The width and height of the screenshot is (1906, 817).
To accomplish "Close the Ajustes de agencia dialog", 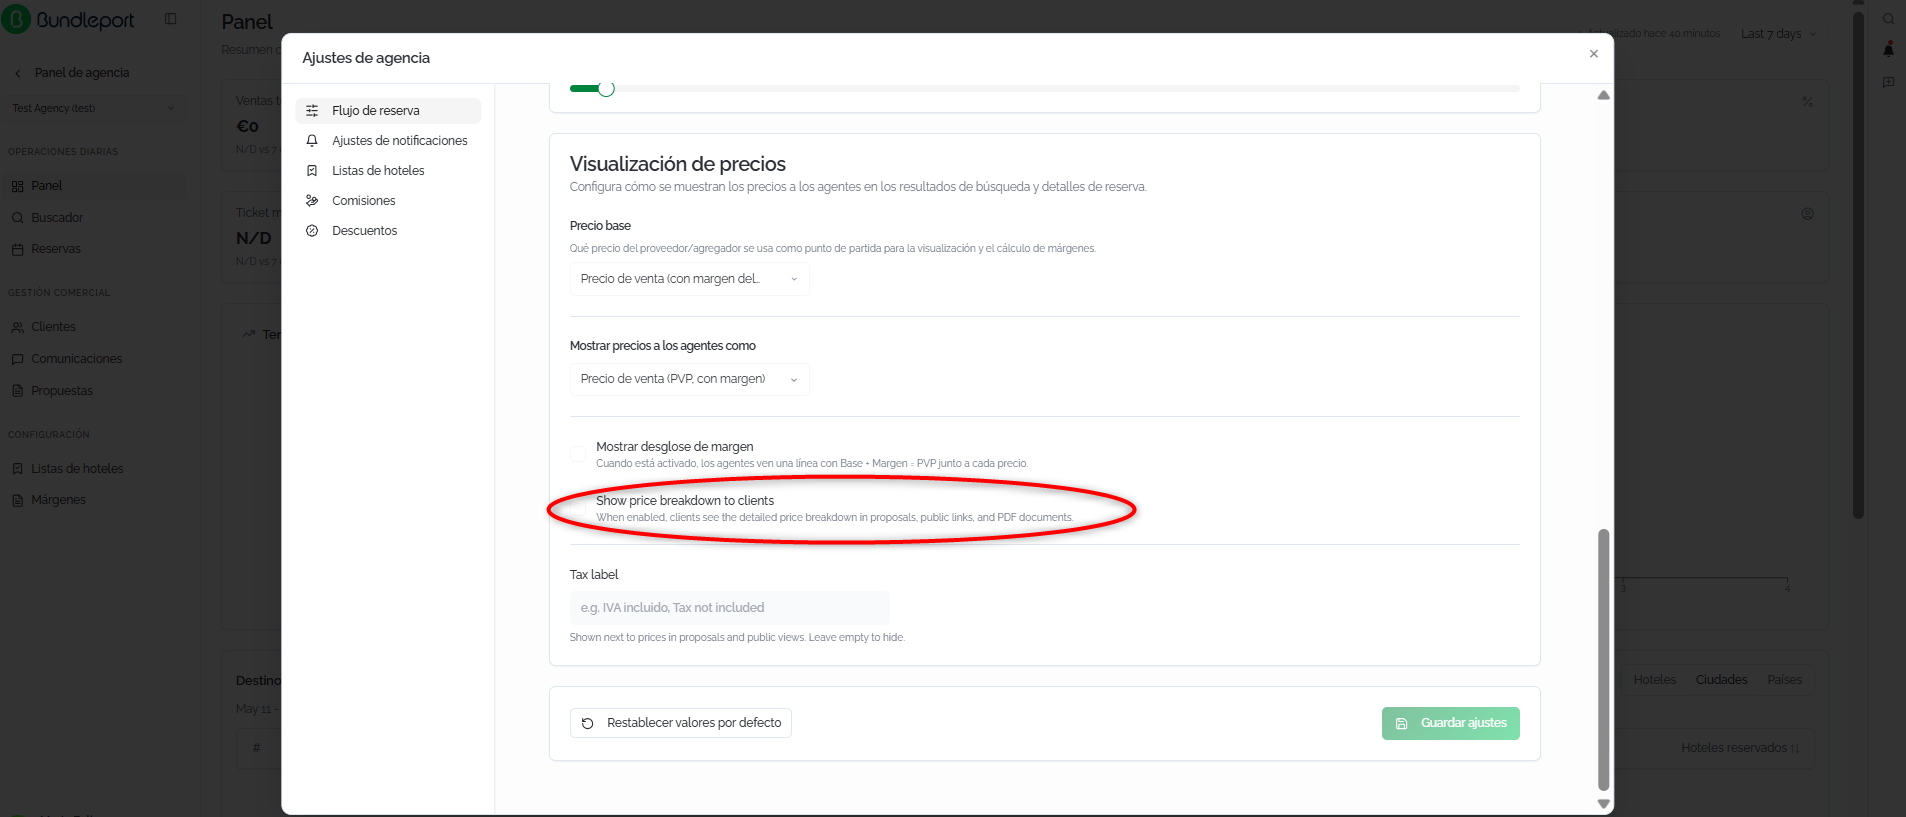I will pos(1594,54).
